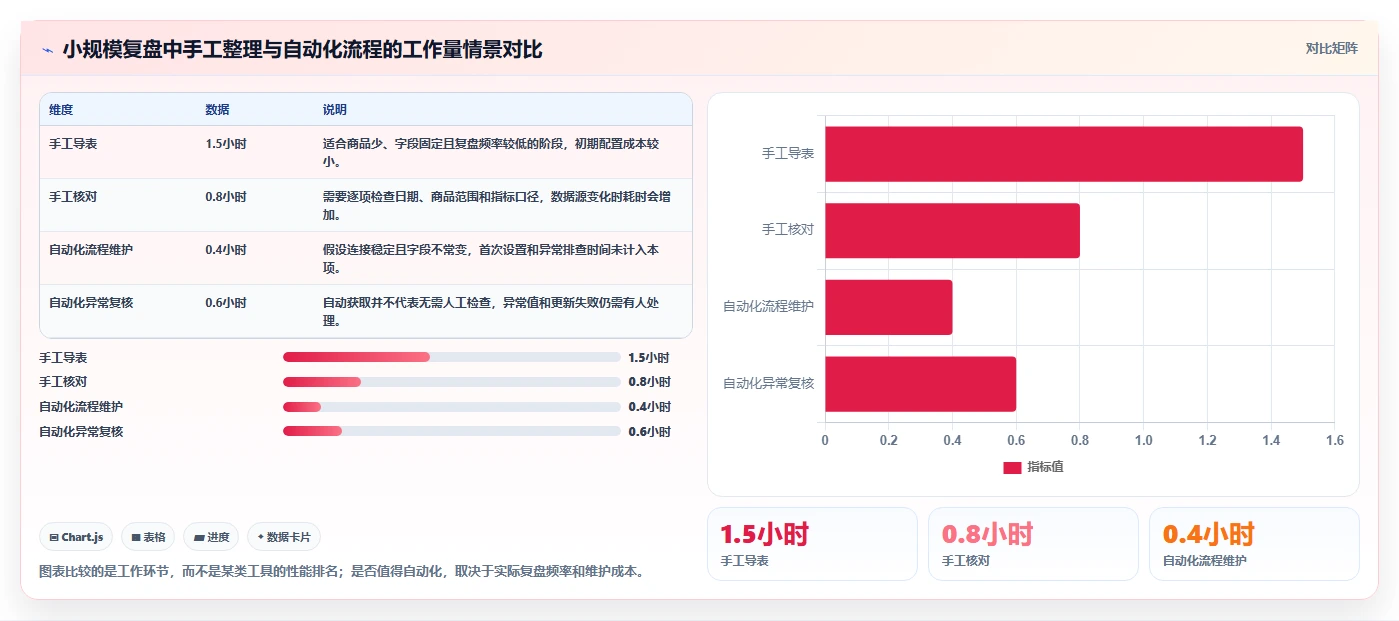Click the 数据 column header
Image resolution: width=1399 pixels, height=621 pixels.
(x=217, y=110)
